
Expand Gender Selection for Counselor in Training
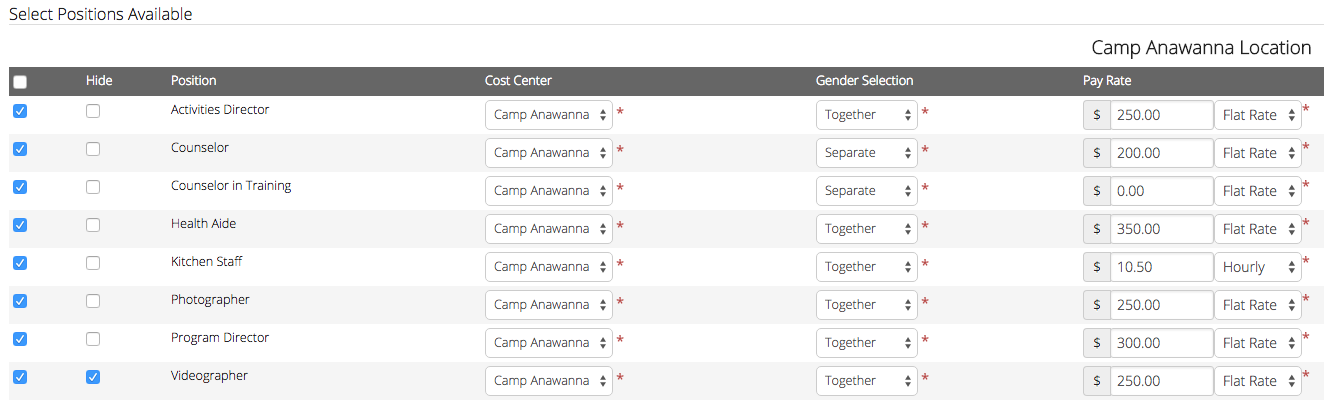(x=866, y=191)
